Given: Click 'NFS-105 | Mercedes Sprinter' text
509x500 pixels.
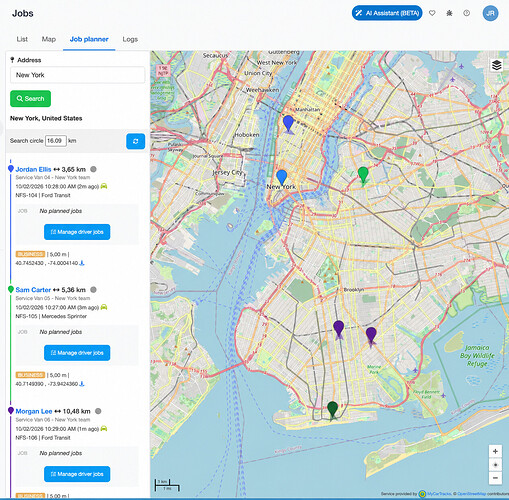Looking at the screenshot, I should pos(51,316).
